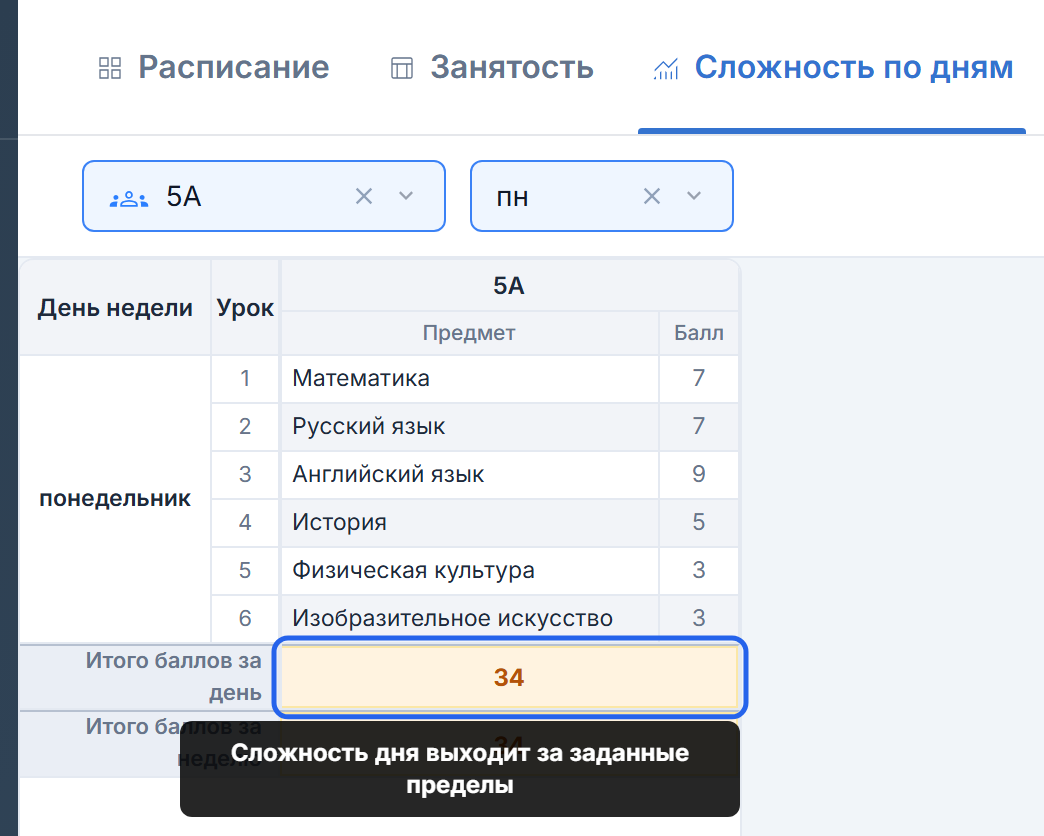Click the Предмет subheader
1044x836 pixels.
point(469,333)
